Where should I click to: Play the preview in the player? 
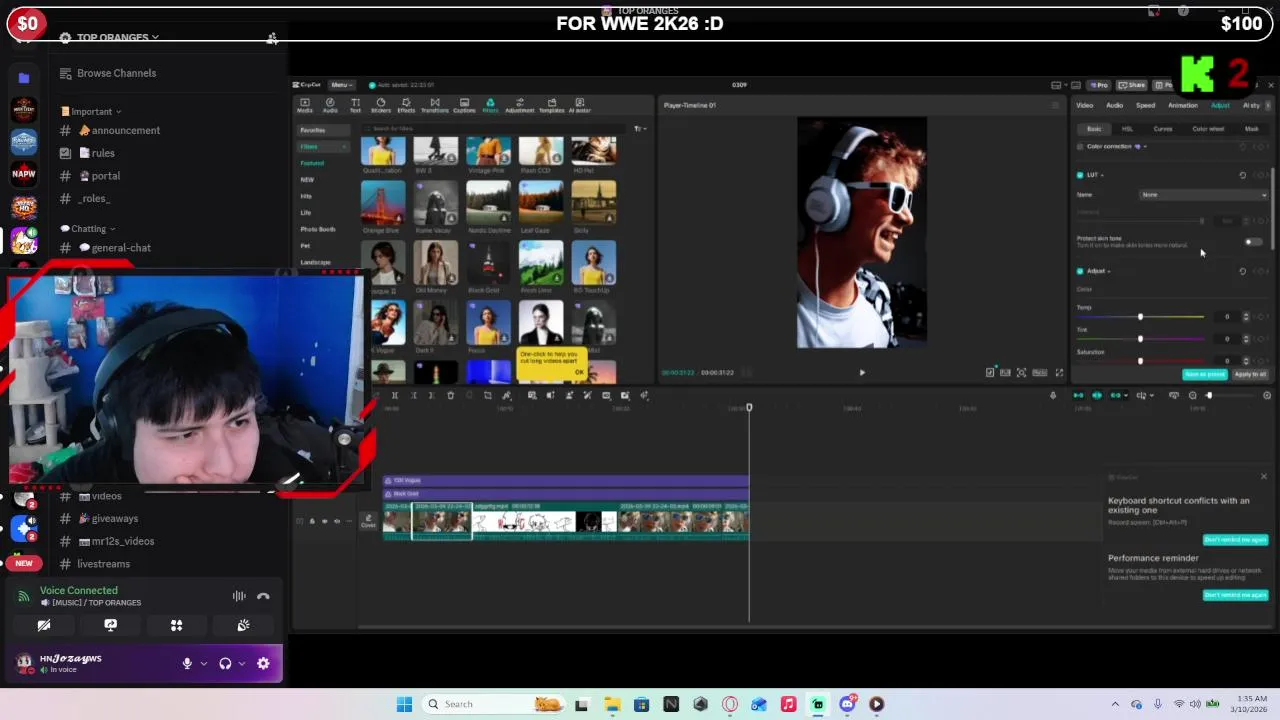(x=862, y=373)
